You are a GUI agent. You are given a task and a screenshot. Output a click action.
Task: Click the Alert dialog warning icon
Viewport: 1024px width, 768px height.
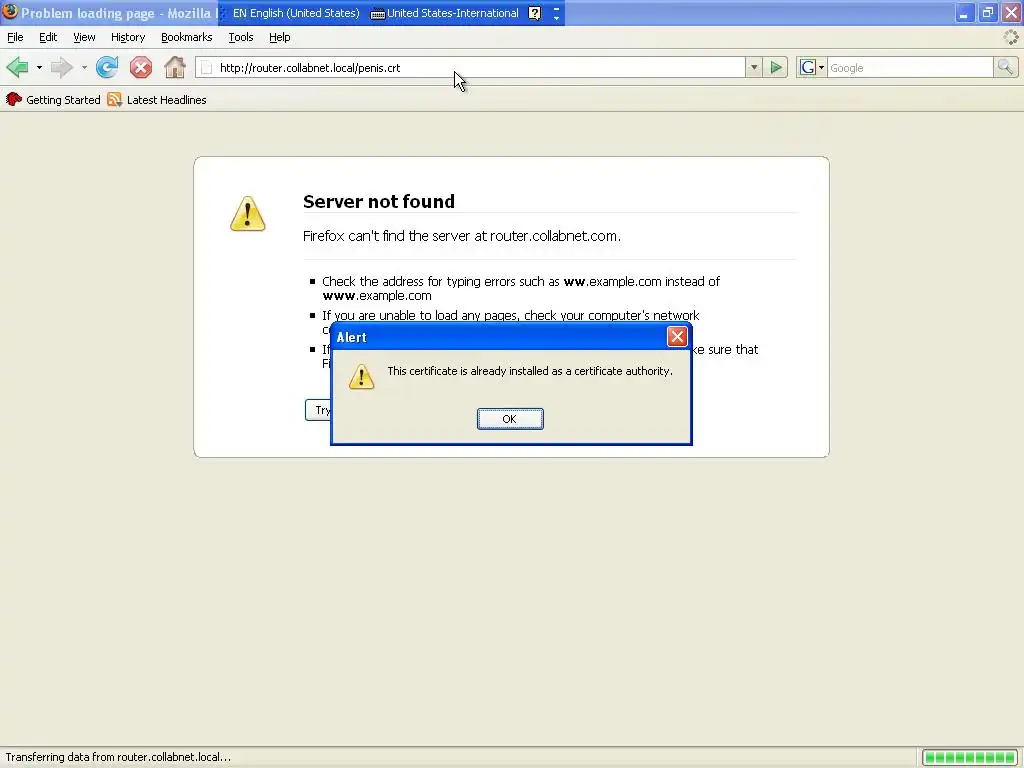[x=361, y=377]
